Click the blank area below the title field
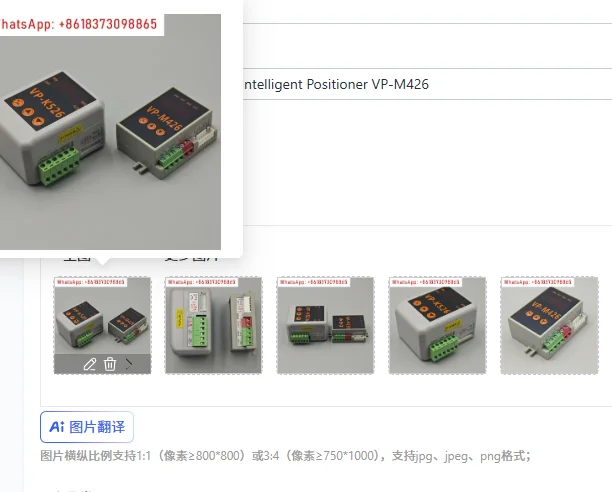 [427, 162]
